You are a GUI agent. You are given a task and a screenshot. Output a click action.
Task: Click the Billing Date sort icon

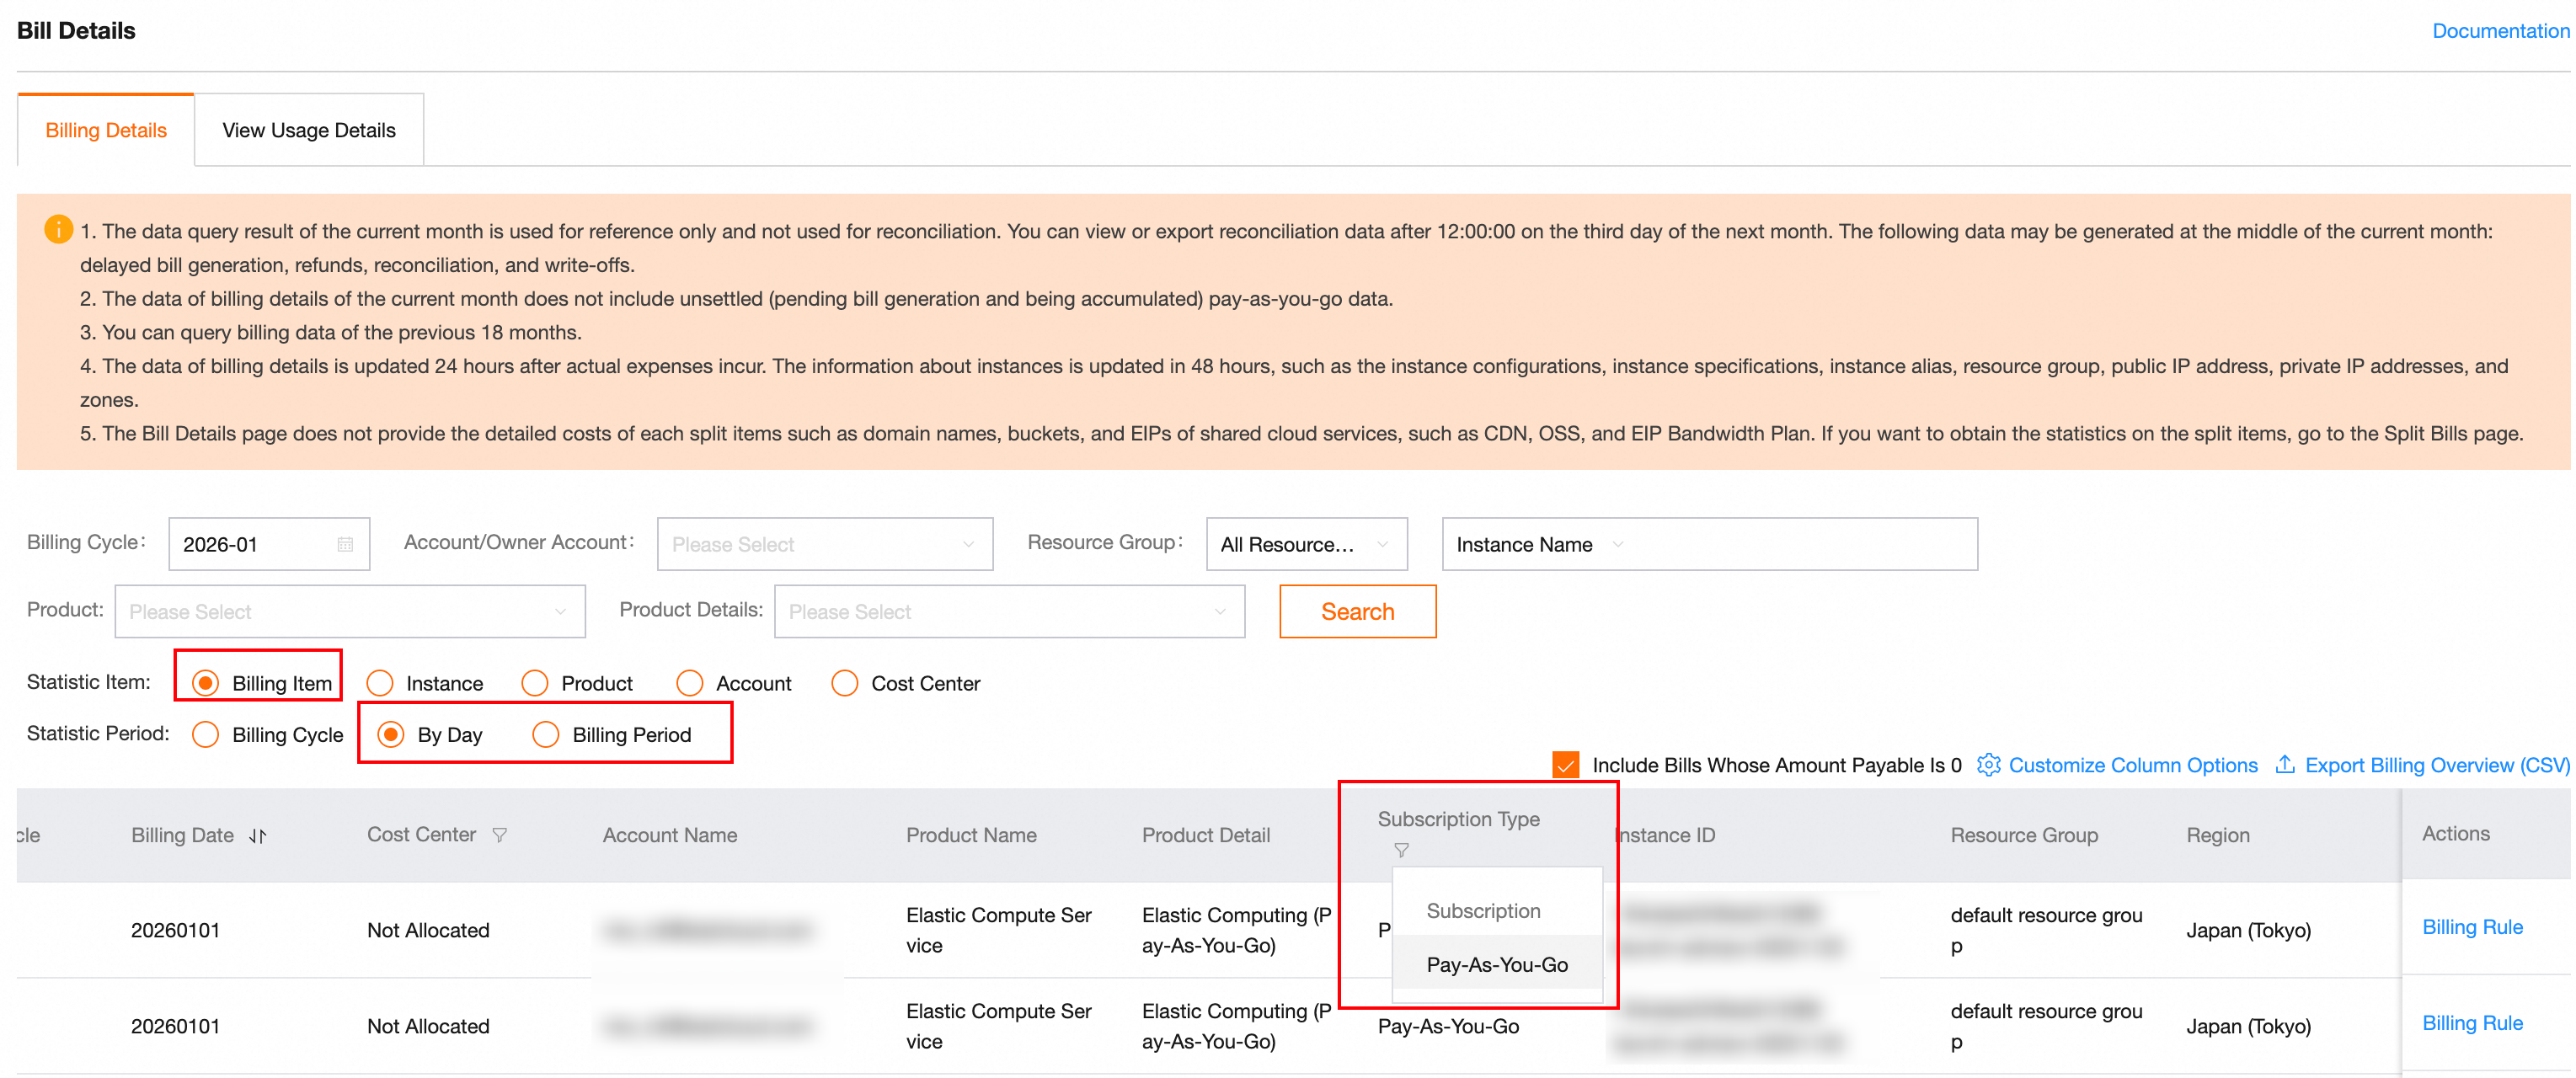coord(258,836)
